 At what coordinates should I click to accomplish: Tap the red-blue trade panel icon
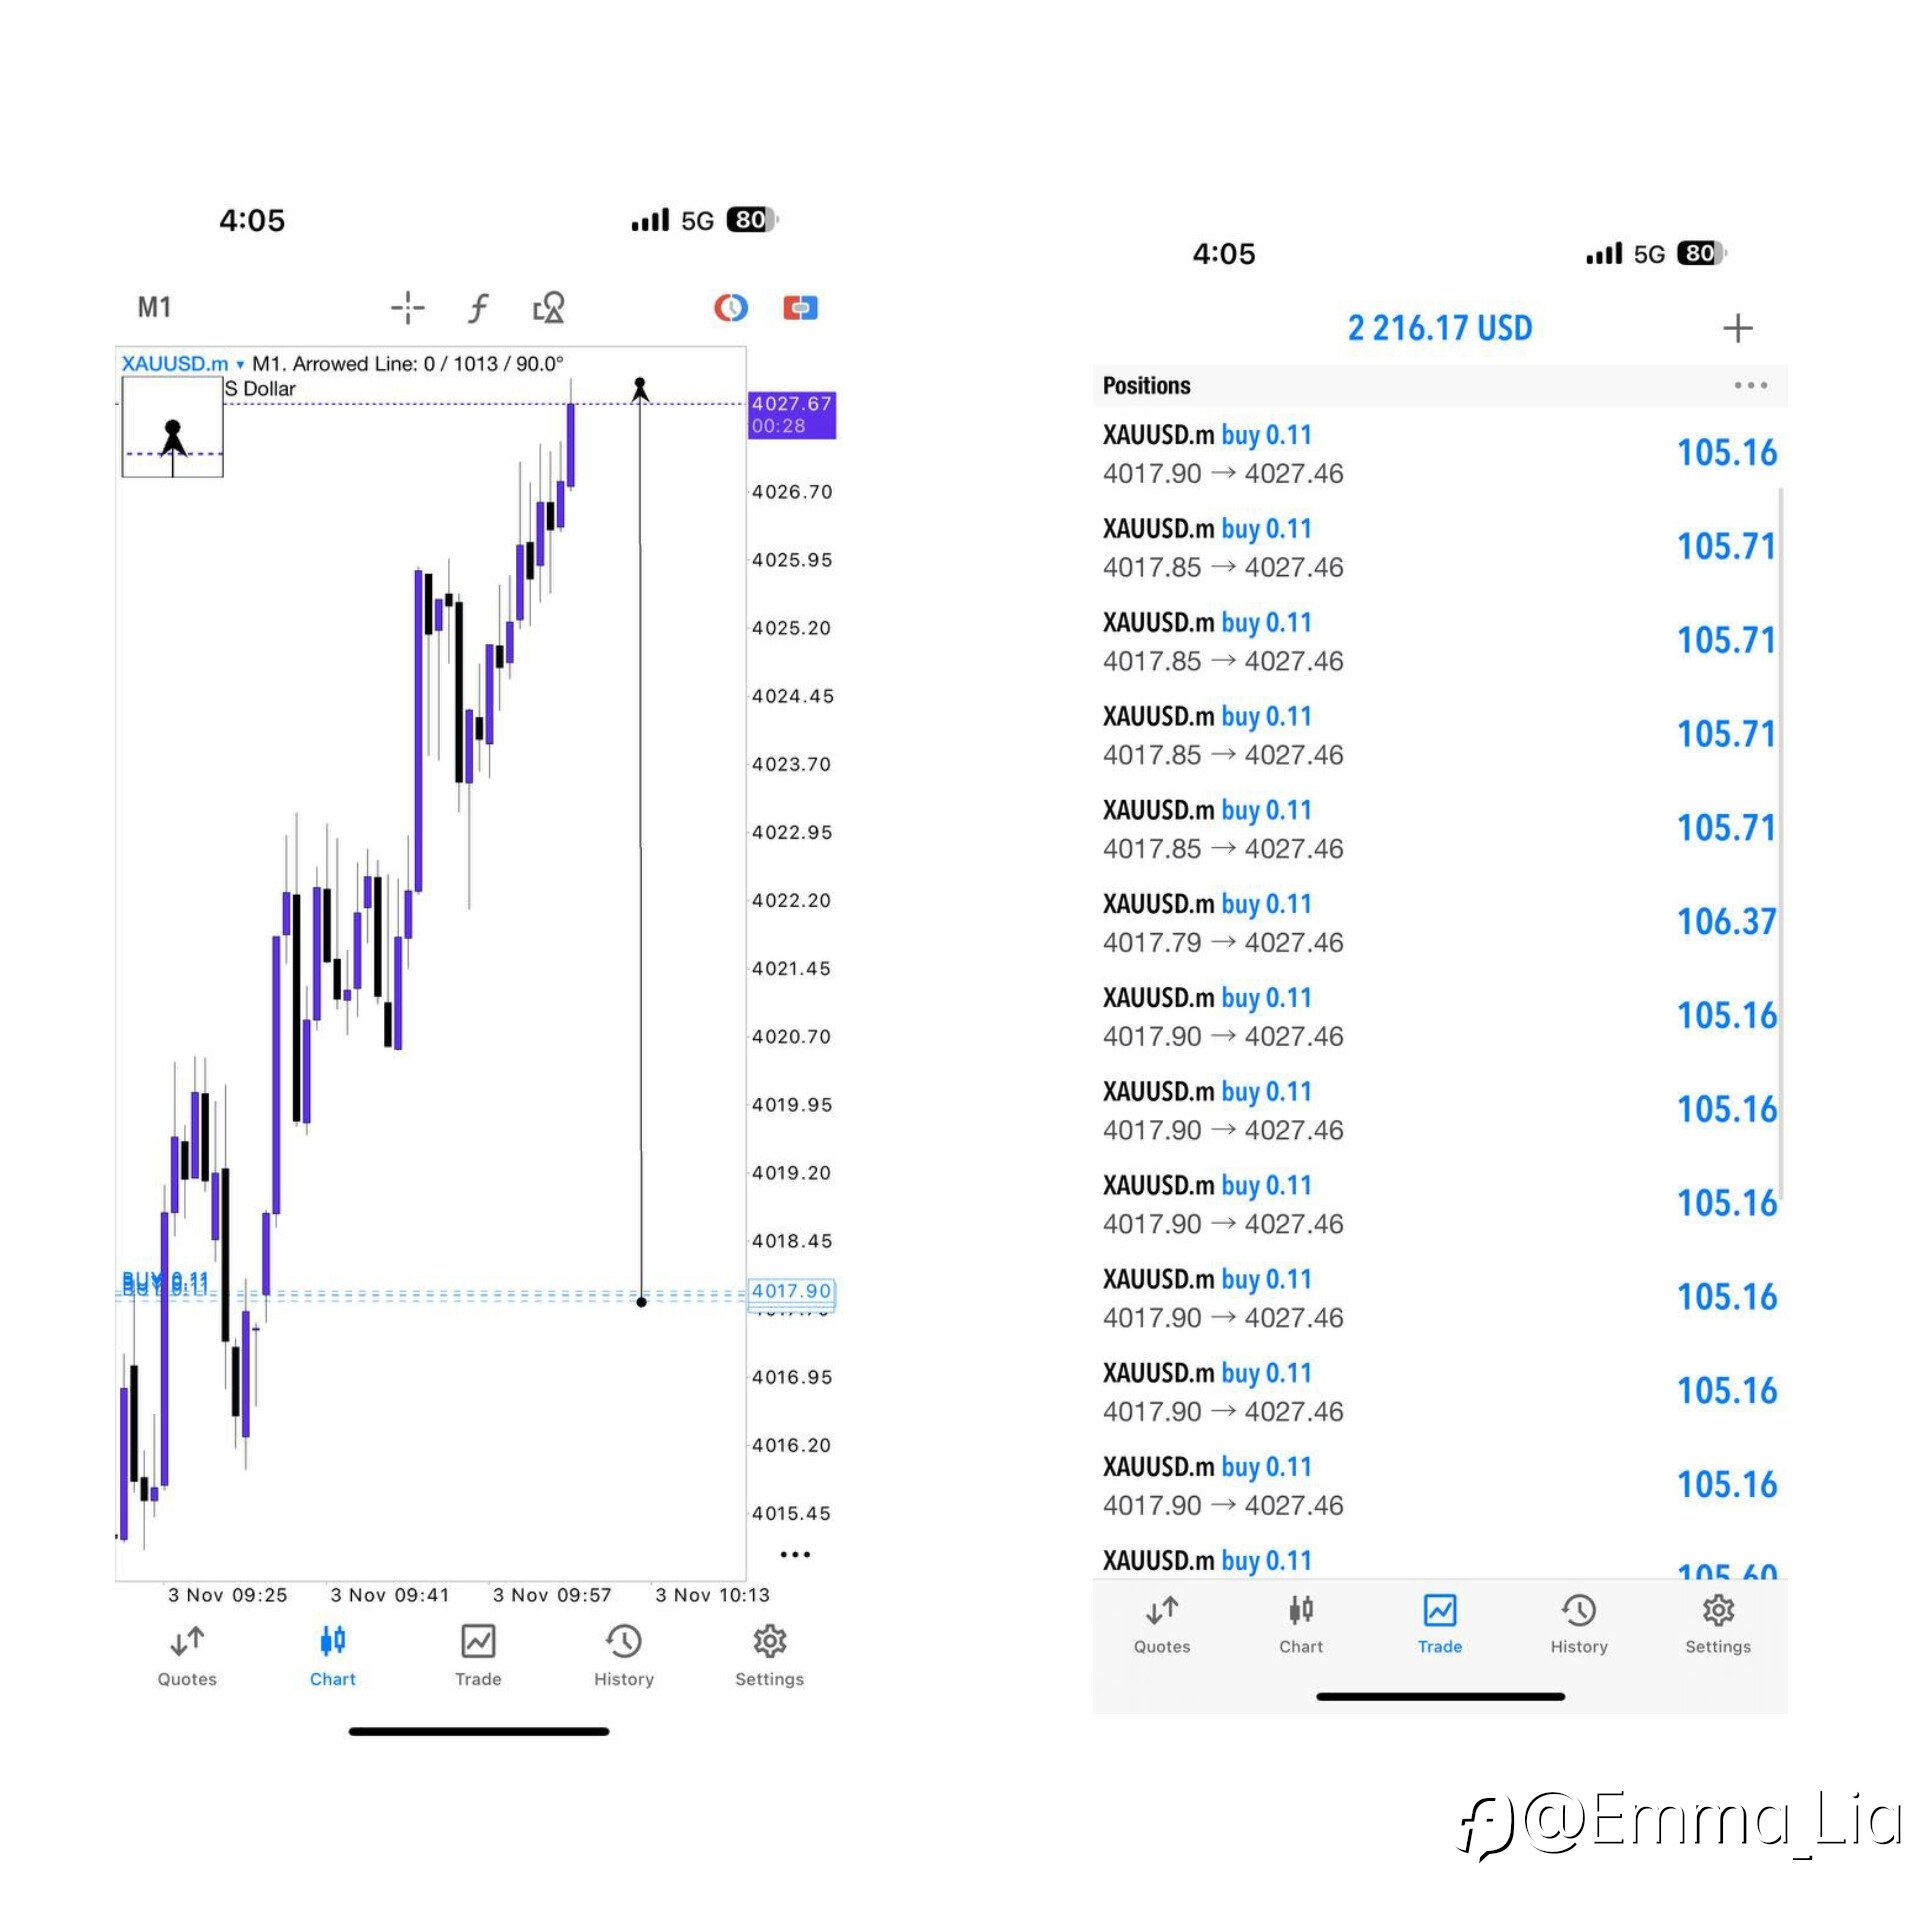(x=800, y=307)
